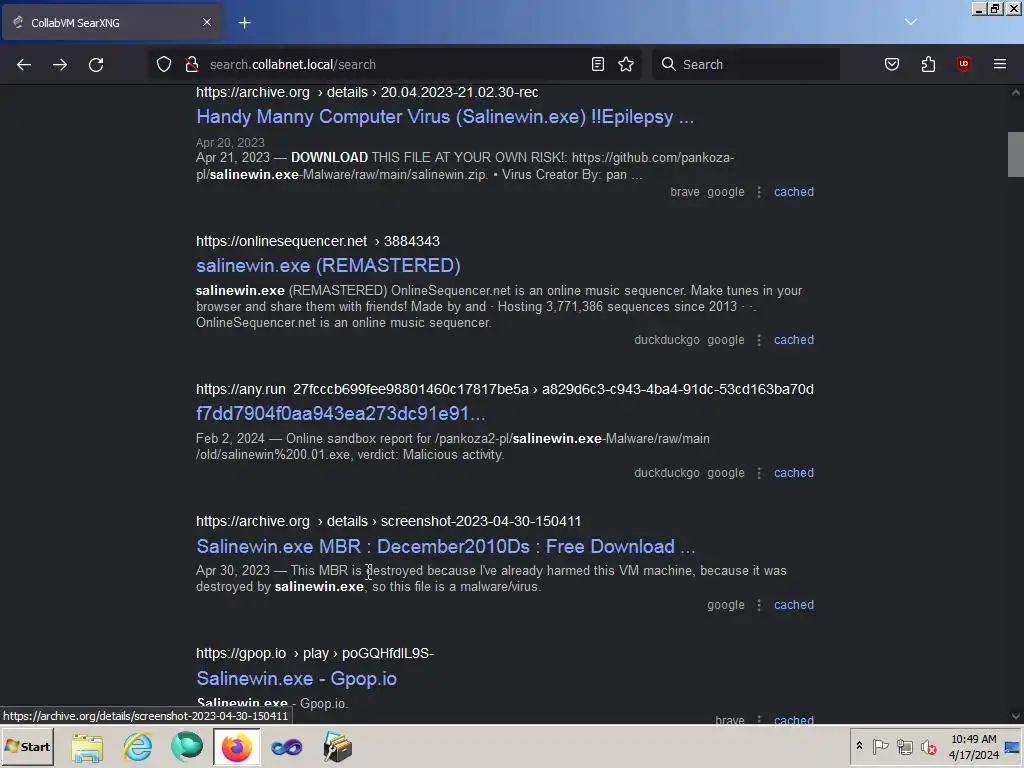Open the insecure connection lock icon
This screenshot has width=1024, height=768.
[191, 64]
